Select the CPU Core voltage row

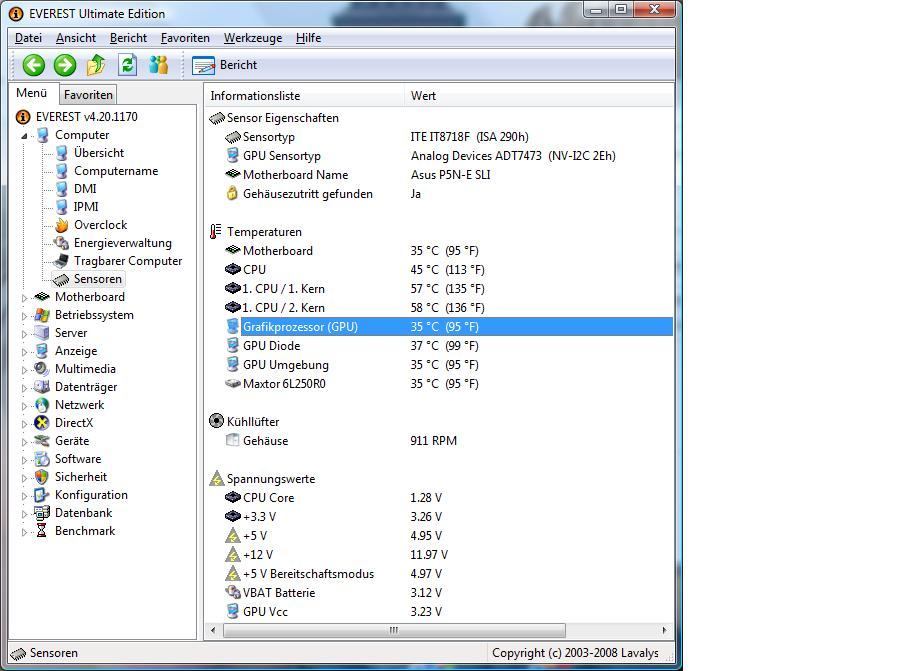(x=449, y=498)
